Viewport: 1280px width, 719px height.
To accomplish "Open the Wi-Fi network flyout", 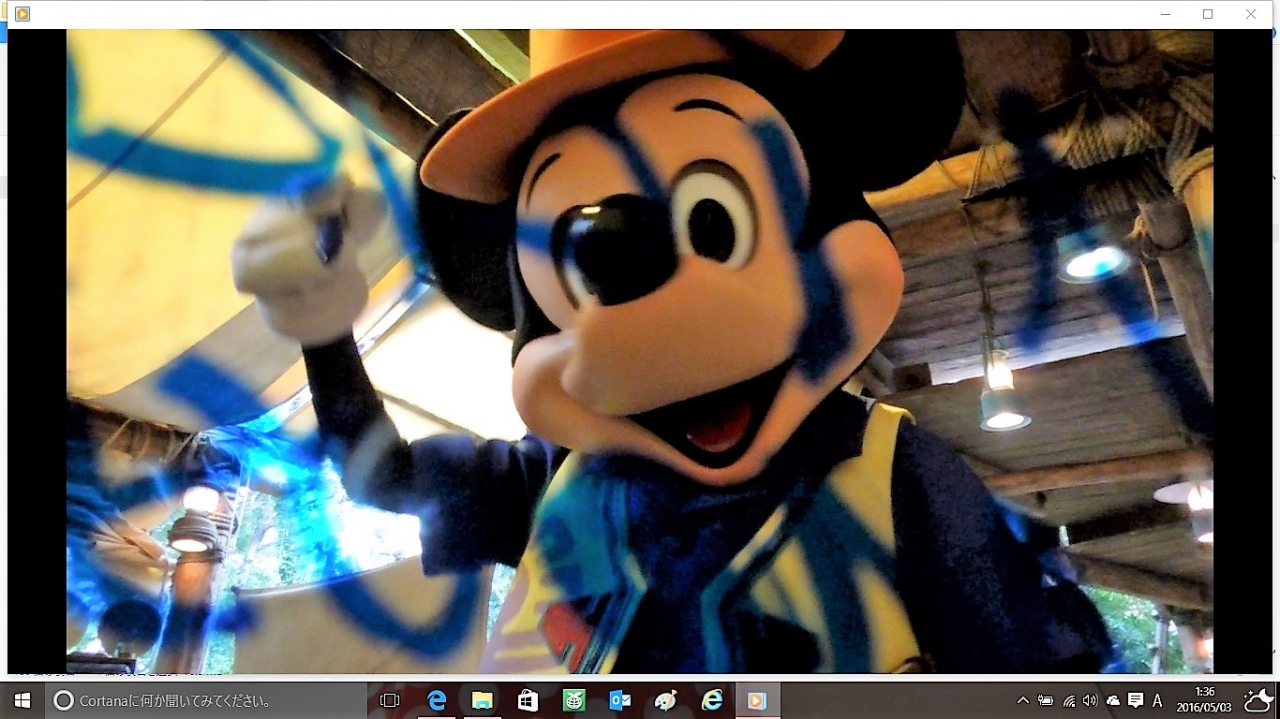I will pyautogui.click(x=1069, y=701).
